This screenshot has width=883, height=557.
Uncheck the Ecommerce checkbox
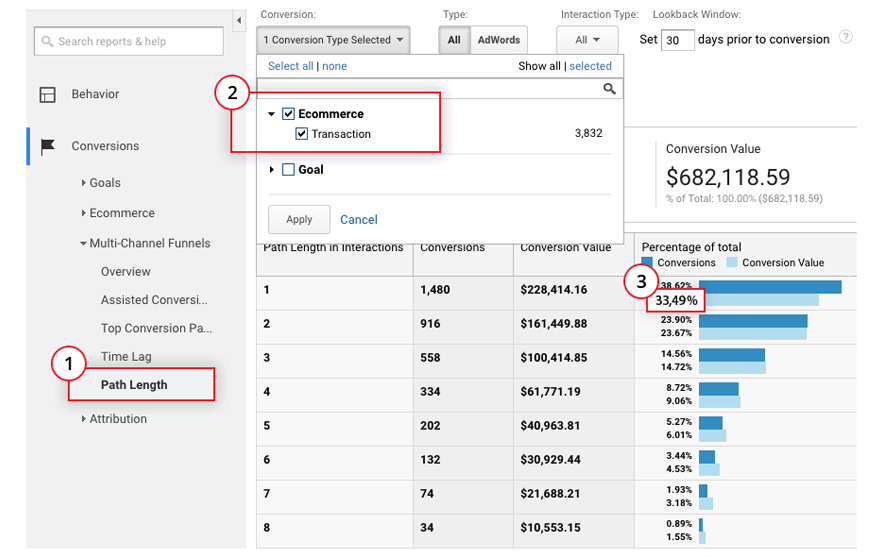pyautogui.click(x=288, y=114)
